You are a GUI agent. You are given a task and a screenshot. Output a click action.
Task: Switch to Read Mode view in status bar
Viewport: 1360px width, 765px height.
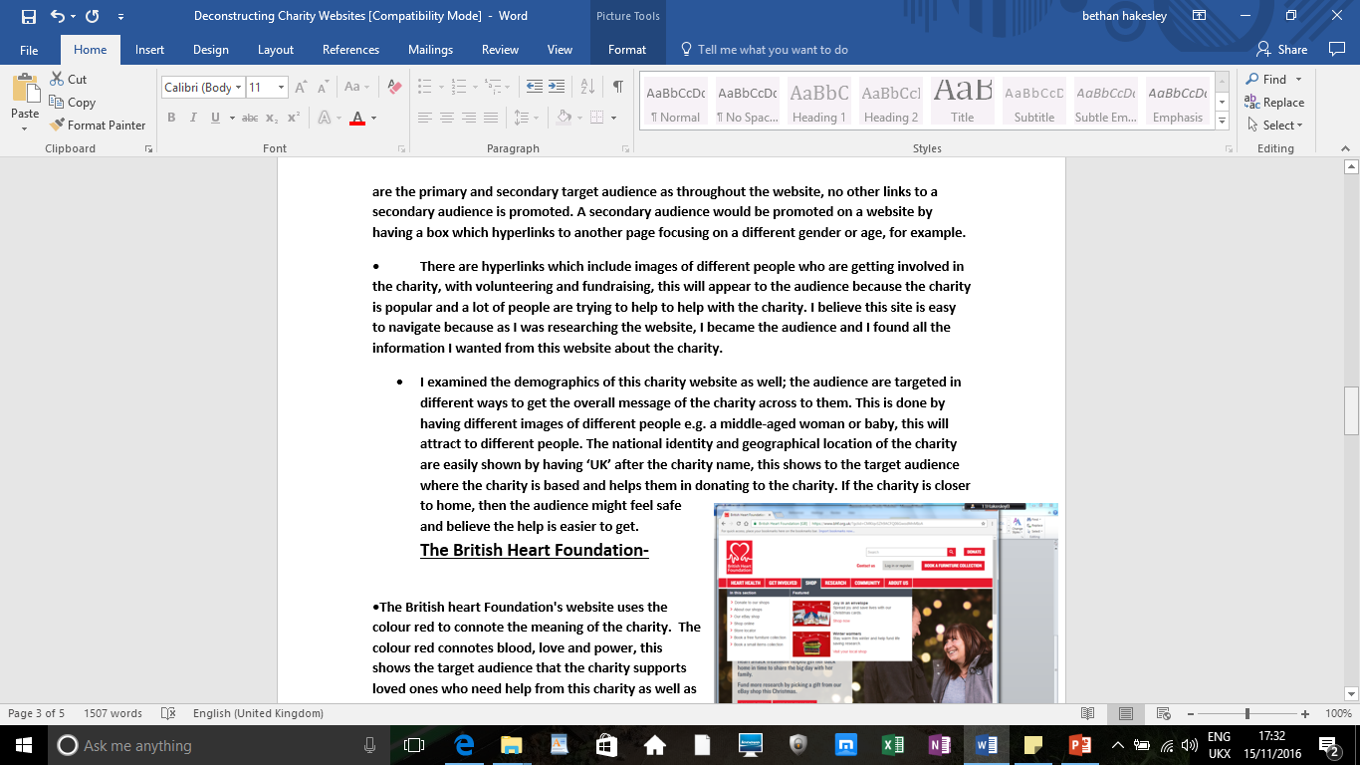point(1087,714)
